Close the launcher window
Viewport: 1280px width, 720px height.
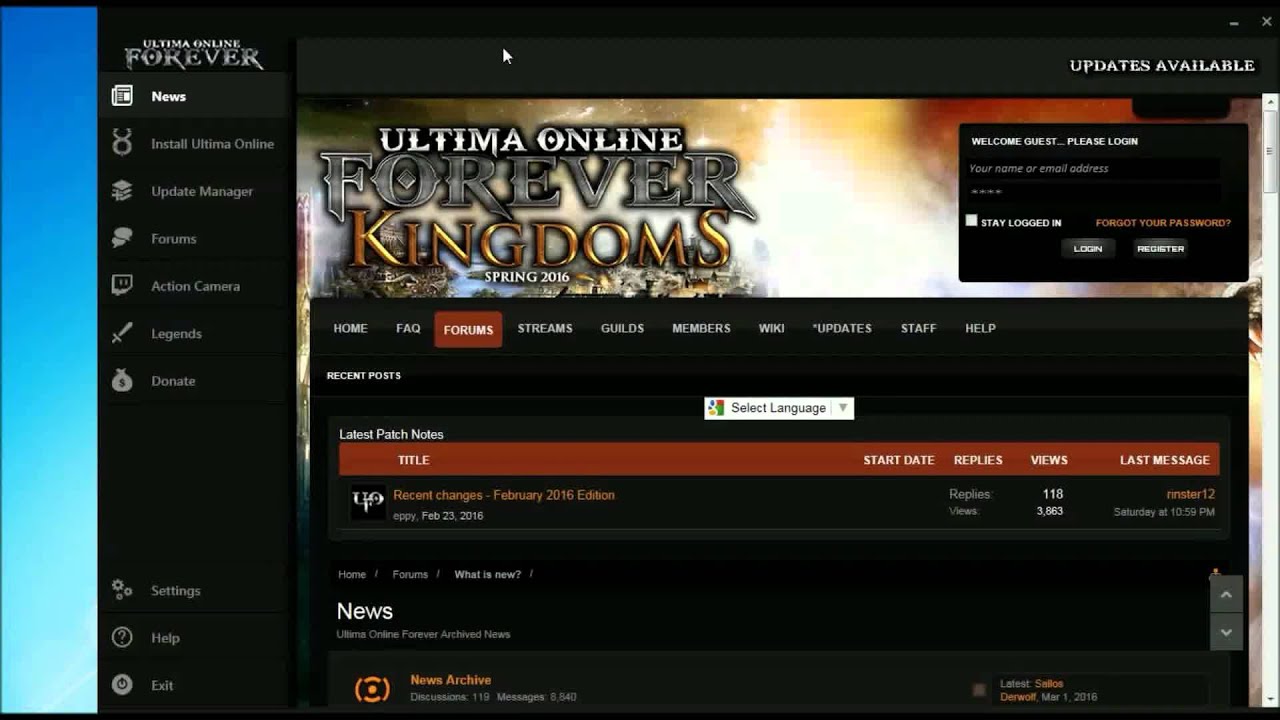(x=1266, y=21)
